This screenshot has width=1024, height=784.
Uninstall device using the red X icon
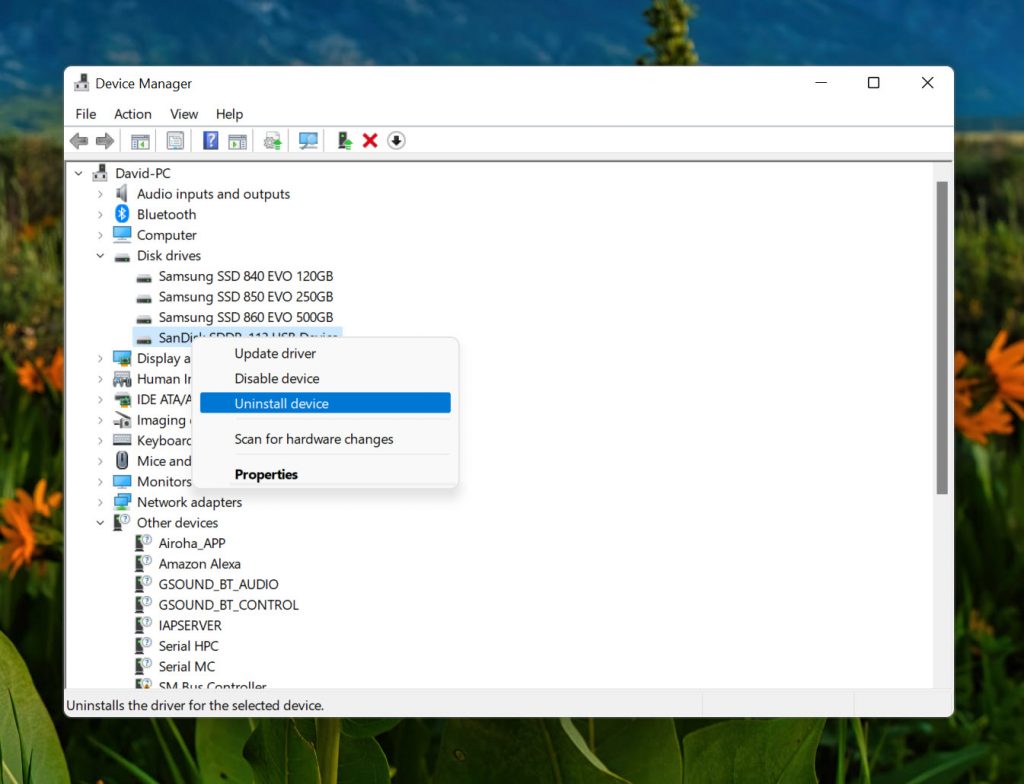click(x=370, y=140)
